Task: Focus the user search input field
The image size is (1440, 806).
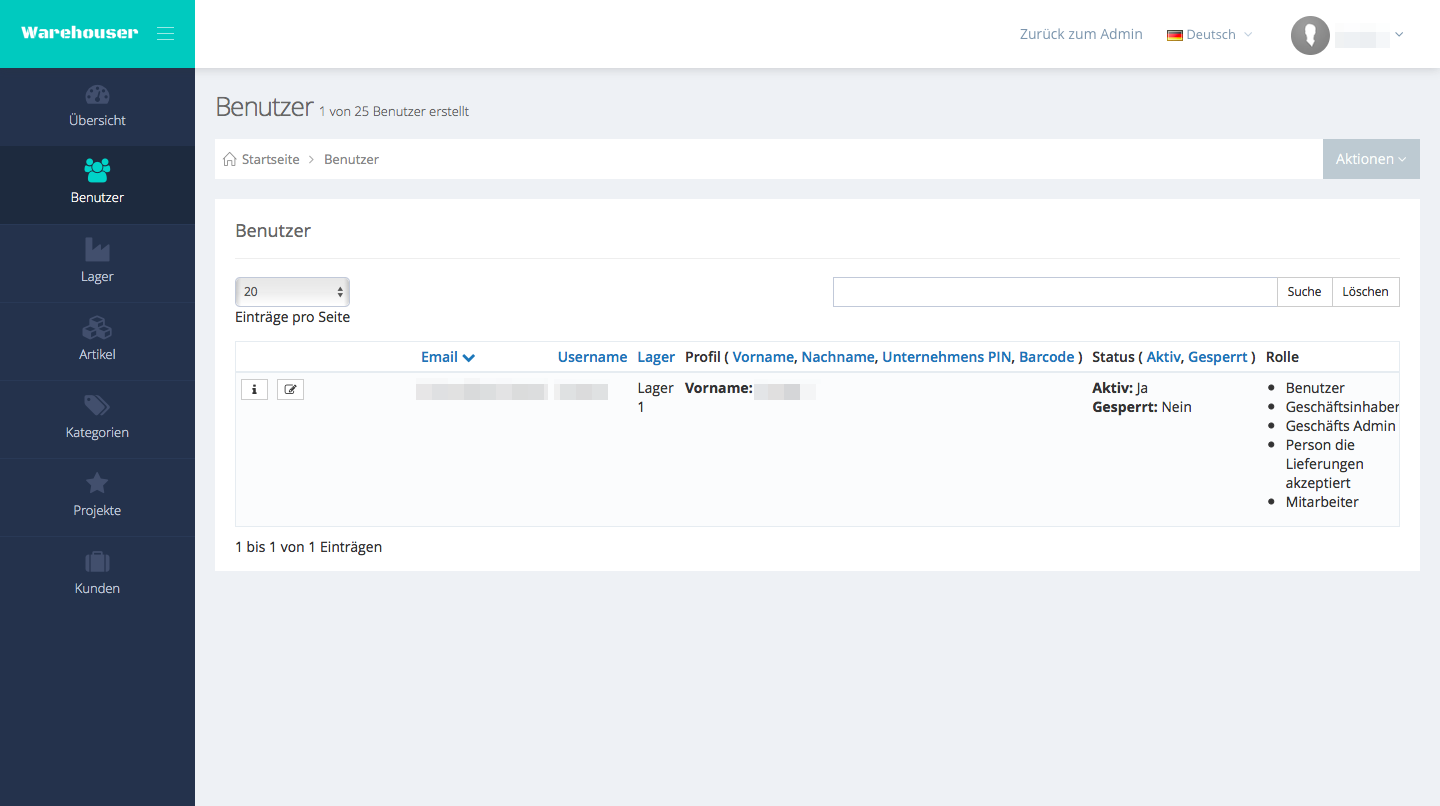Action: pos(1054,292)
